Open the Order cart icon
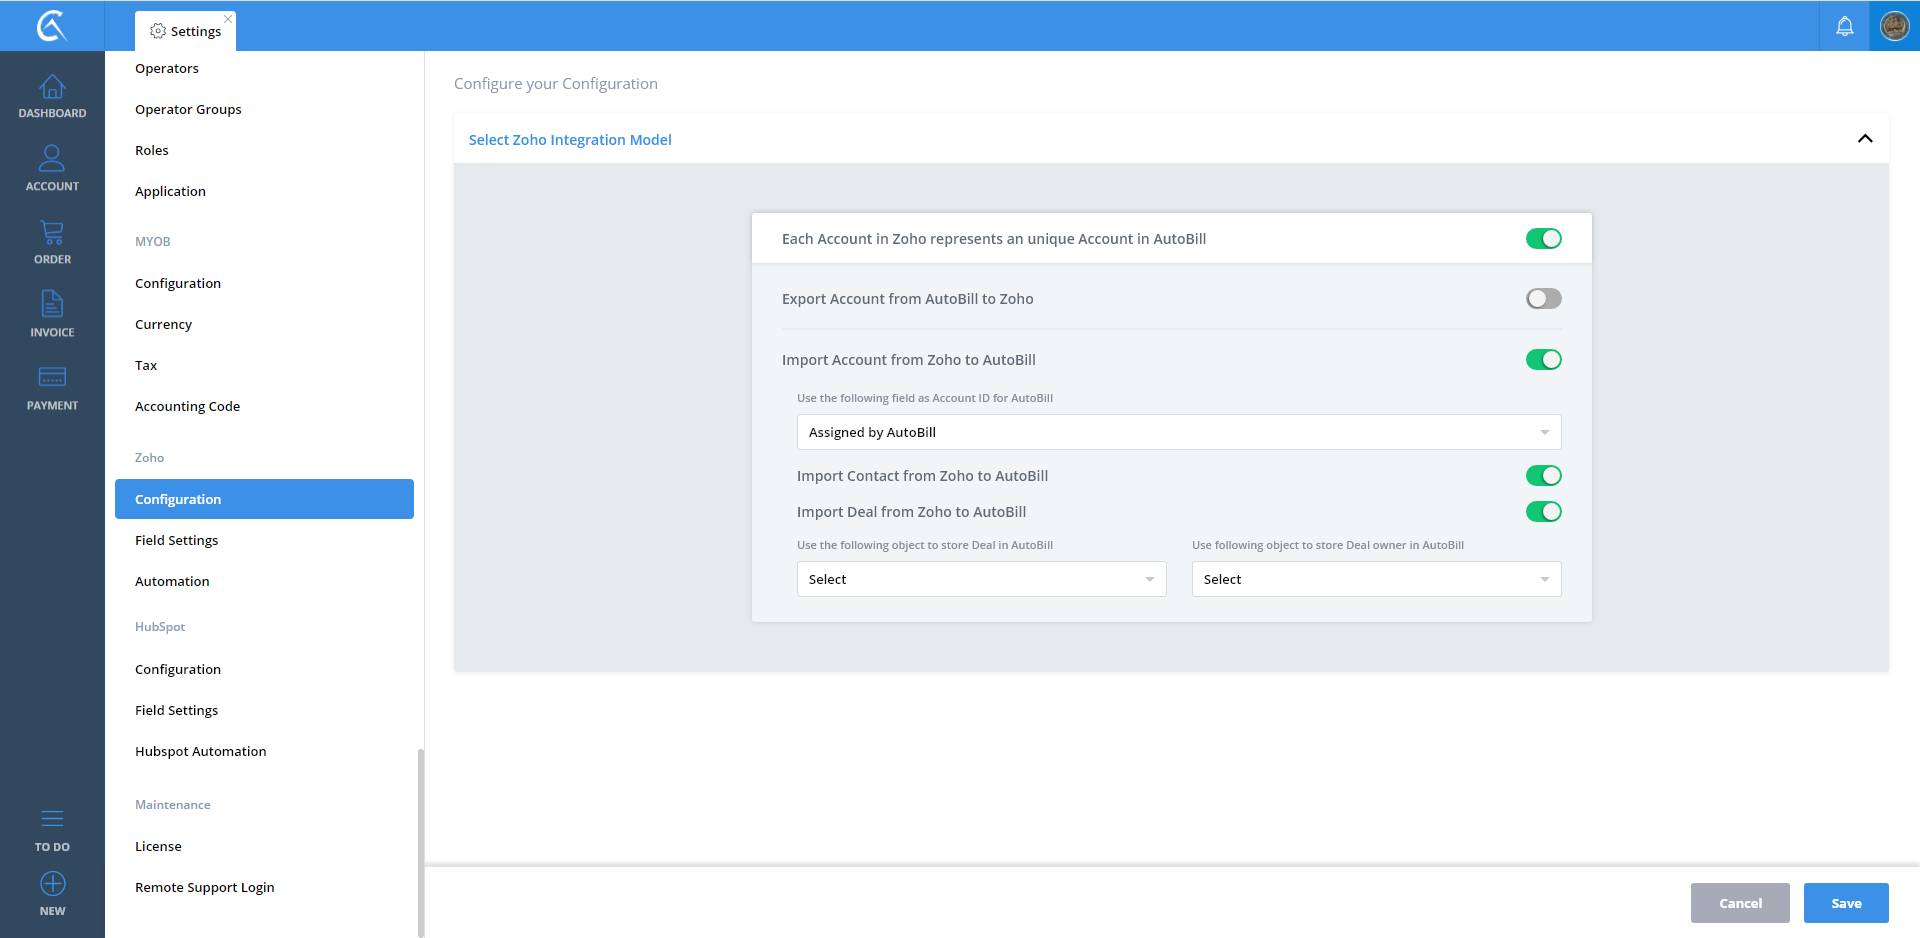1920x938 pixels. [52, 234]
